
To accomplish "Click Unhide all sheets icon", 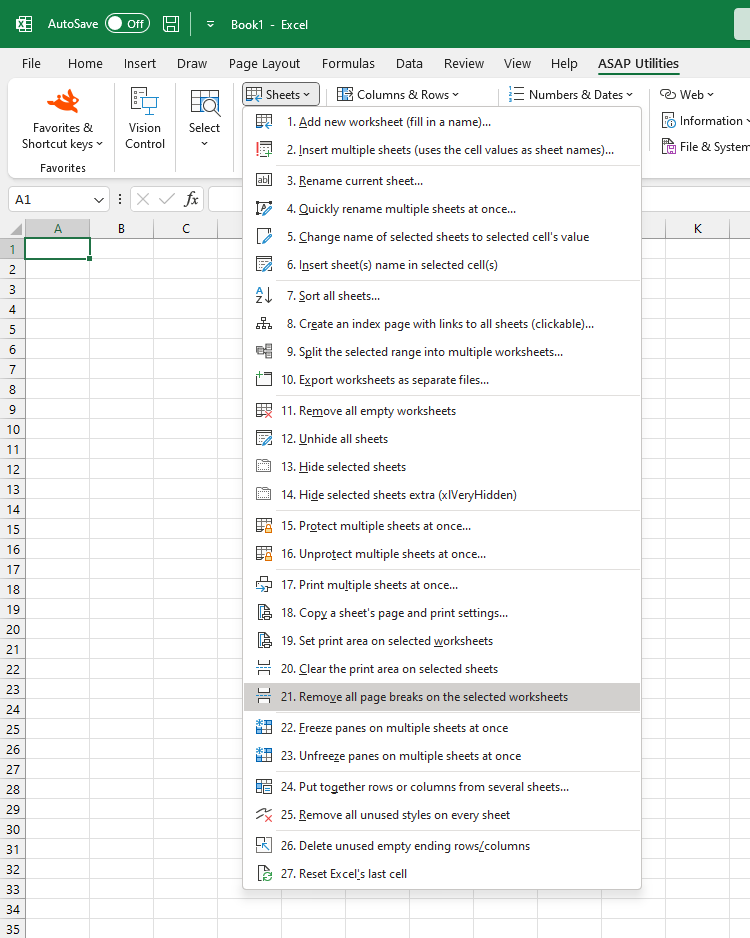I will 264,438.
